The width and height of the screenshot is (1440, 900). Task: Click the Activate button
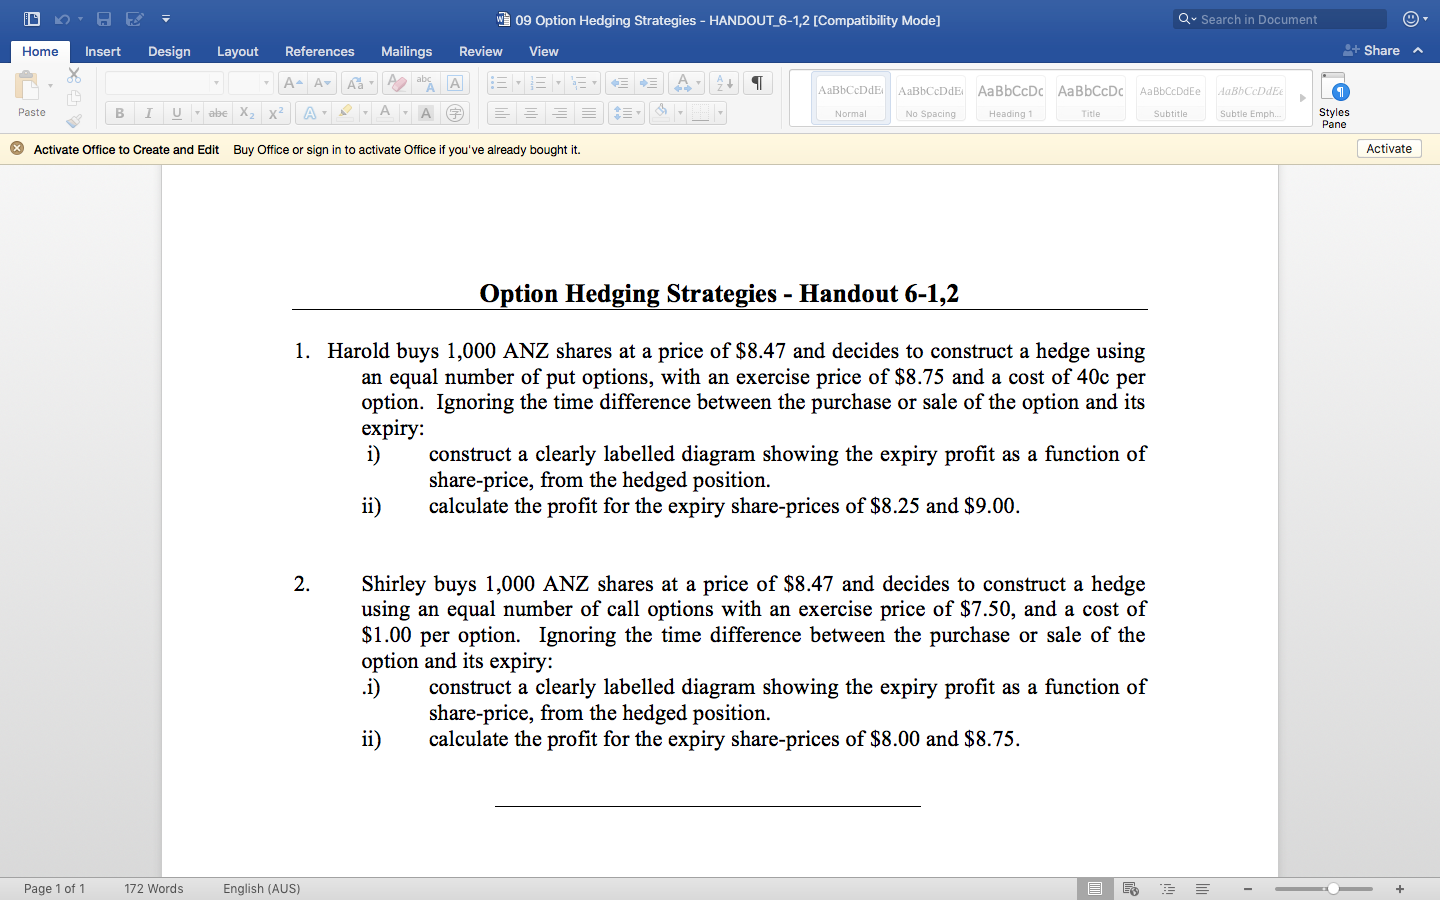(x=1389, y=149)
